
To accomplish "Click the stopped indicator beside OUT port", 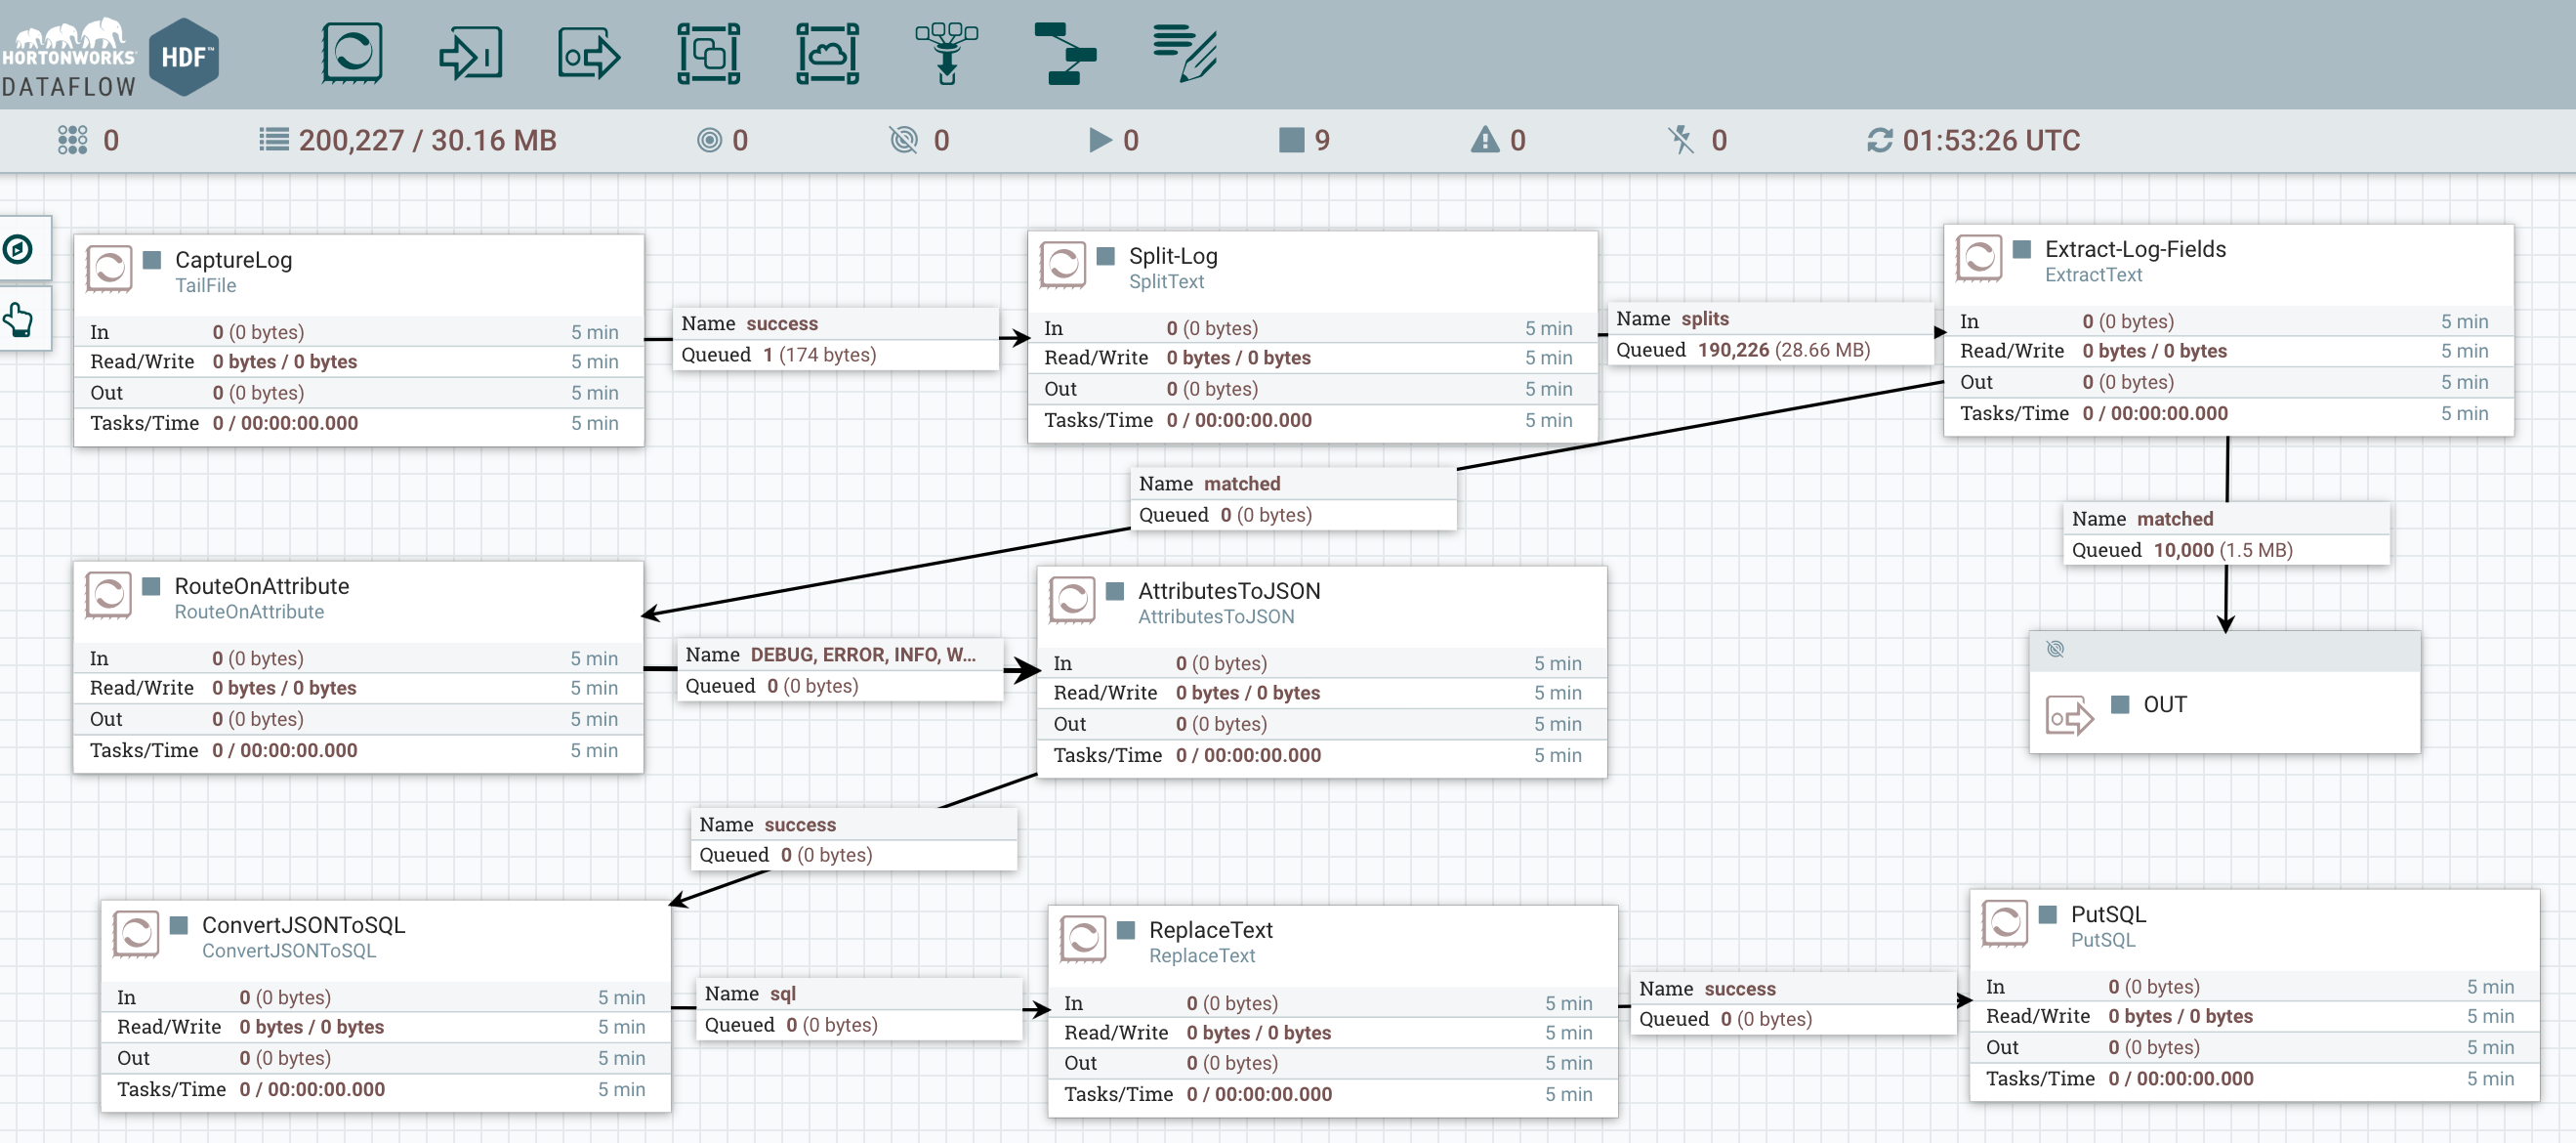I will tap(2119, 704).
